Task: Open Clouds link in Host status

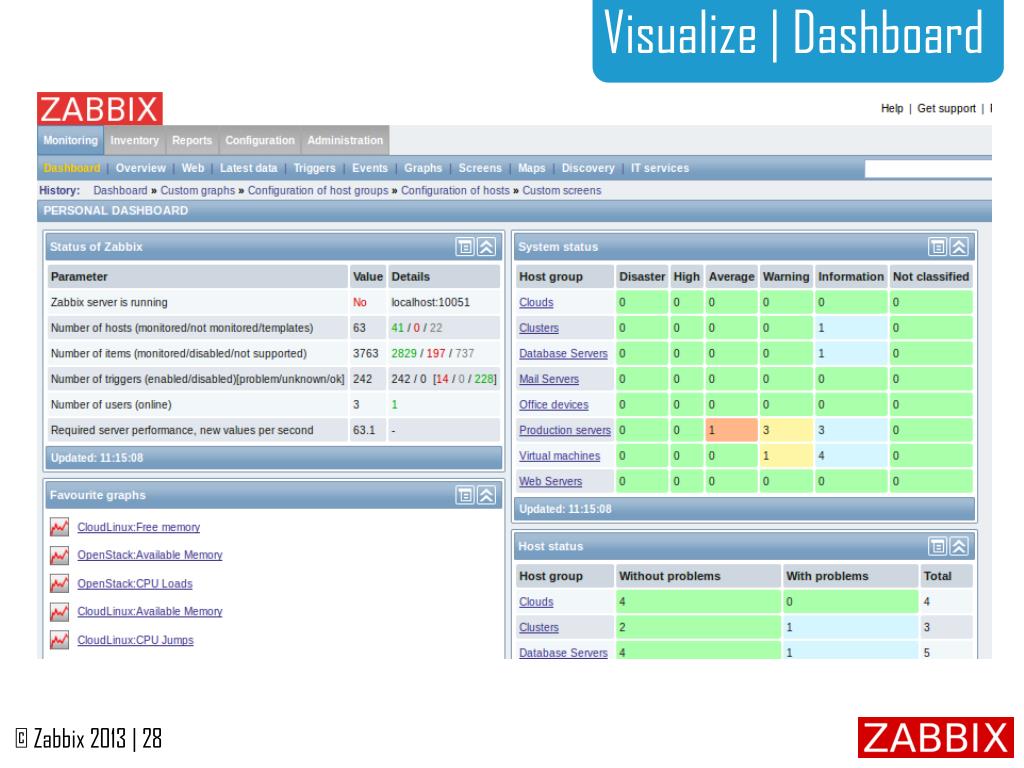Action: (x=536, y=601)
